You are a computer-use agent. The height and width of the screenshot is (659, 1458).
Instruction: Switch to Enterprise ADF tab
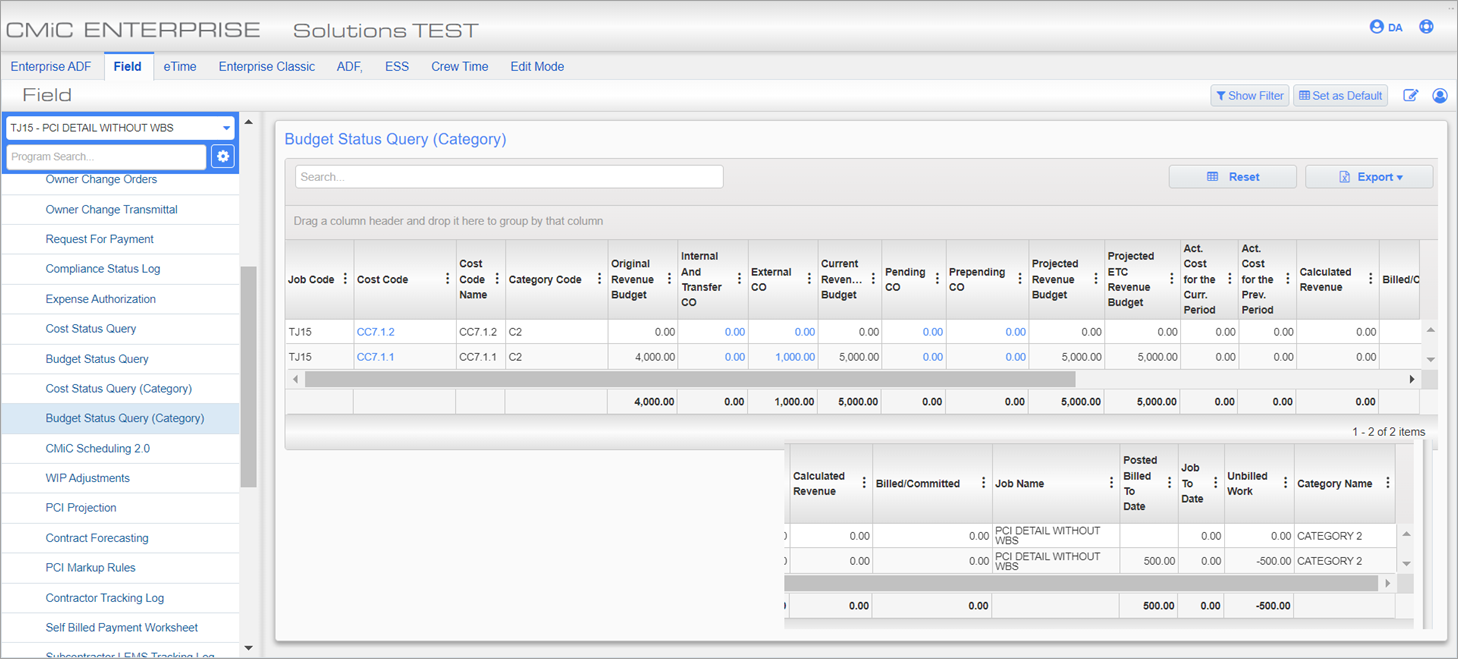pos(51,67)
